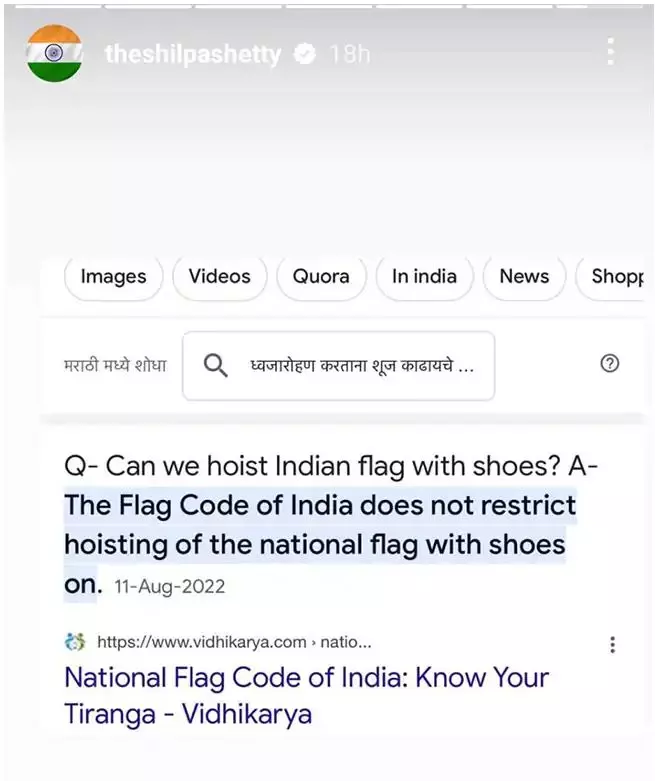Open the search result three-dot menu
This screenshot has height=781, width=655.
click(612, 645)
